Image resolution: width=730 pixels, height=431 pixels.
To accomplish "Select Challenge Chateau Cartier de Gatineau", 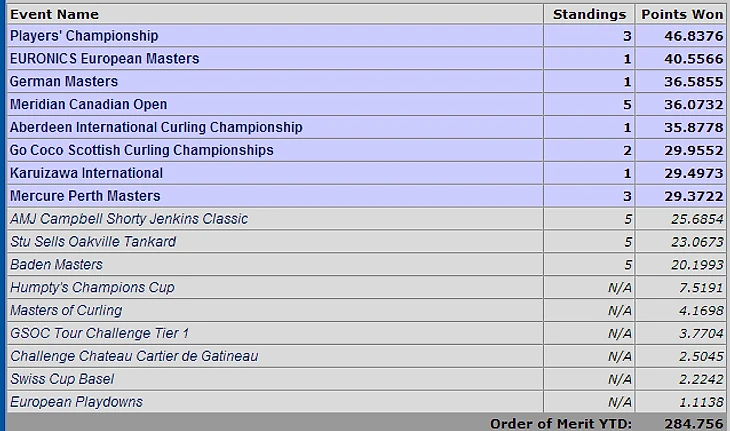I will (x=134, y=356).
